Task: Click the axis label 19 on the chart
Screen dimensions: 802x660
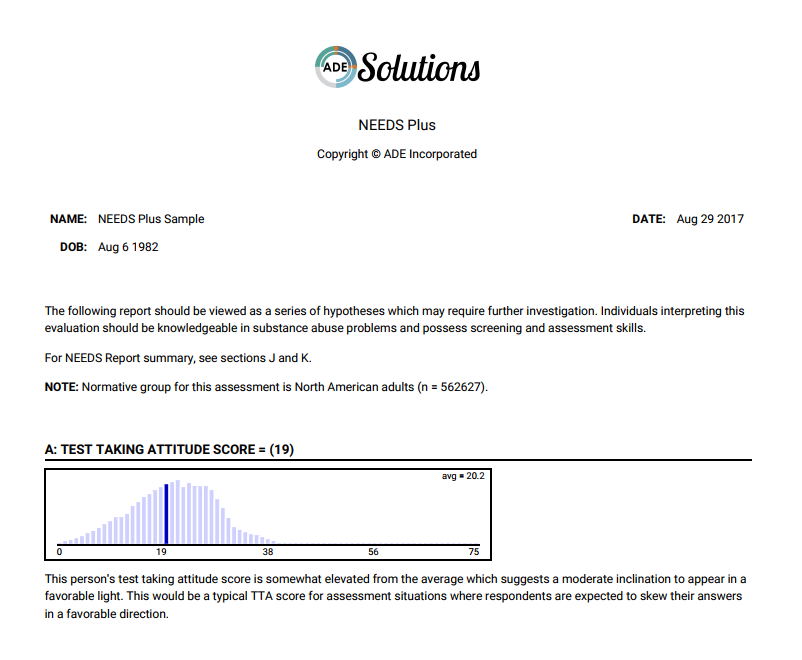Action: [x=161, y=552]
